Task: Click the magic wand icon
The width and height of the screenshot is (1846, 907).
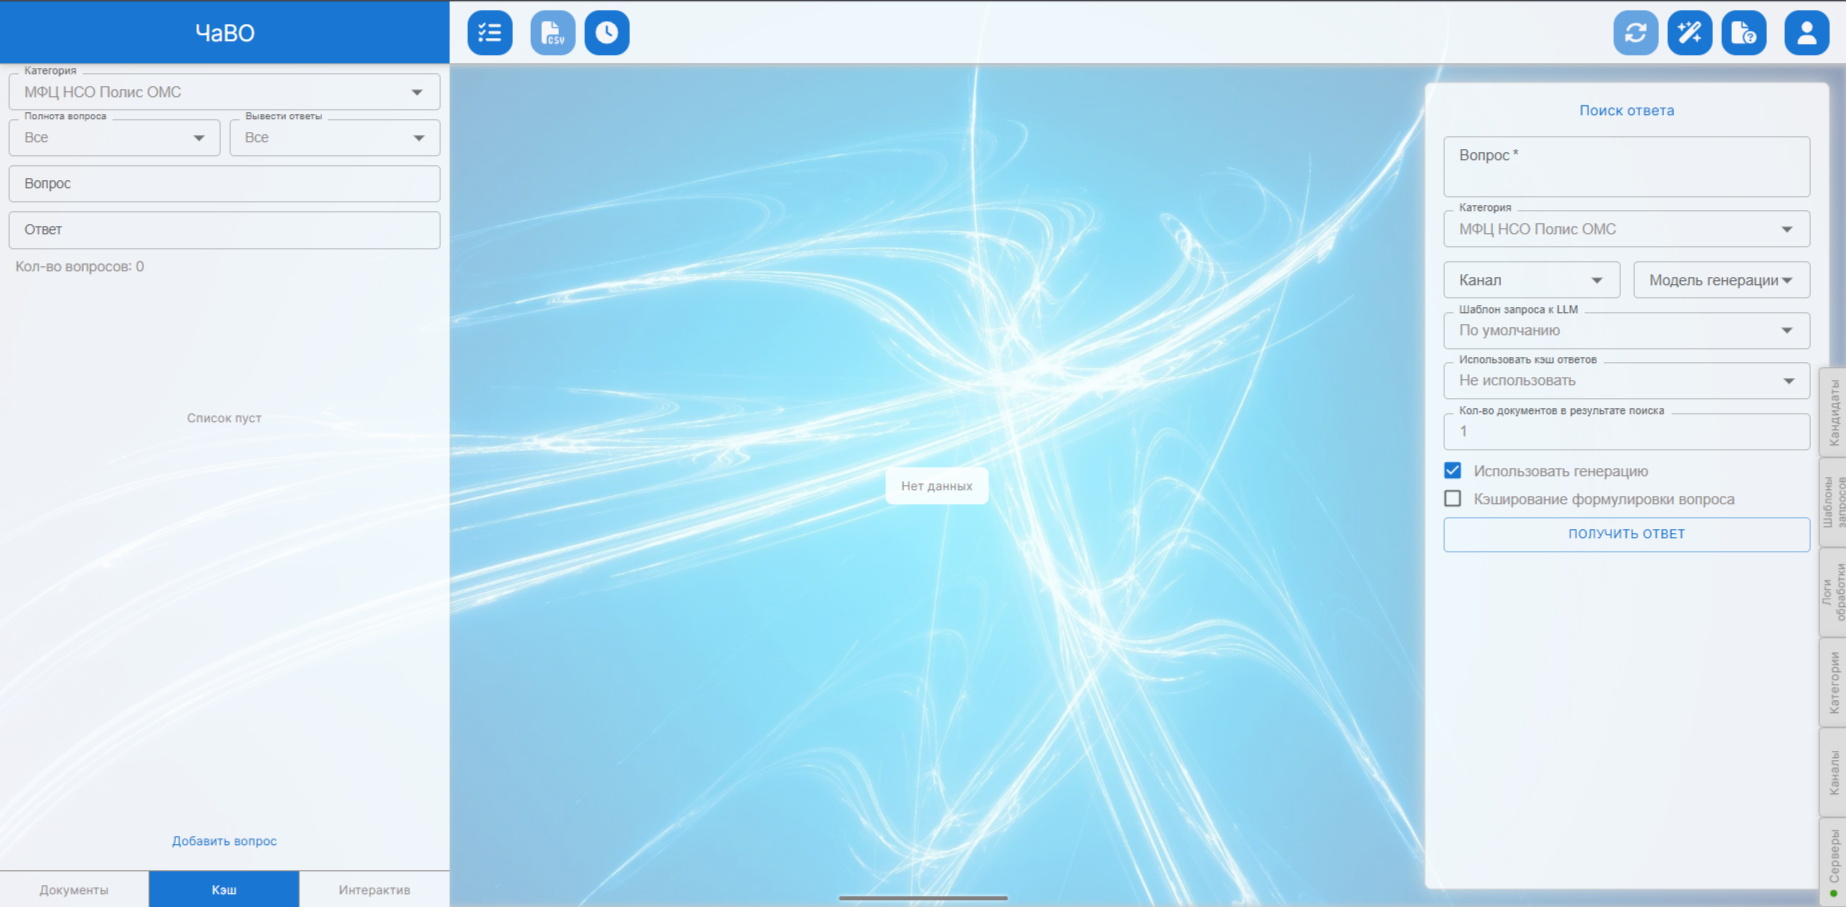Action: pyautogui.click(x=1690, y=33)
